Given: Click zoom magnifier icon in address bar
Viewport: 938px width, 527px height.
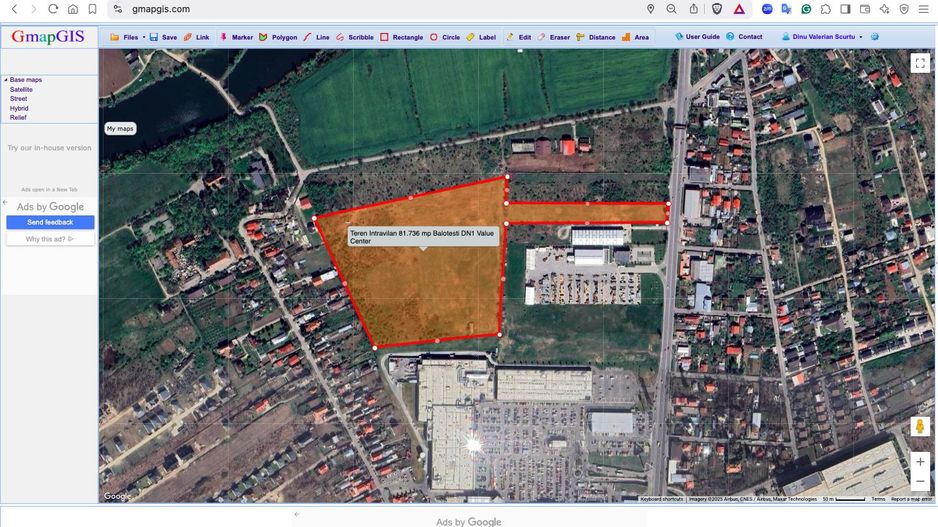Looking at the screenshot, I should click(672, 9).
